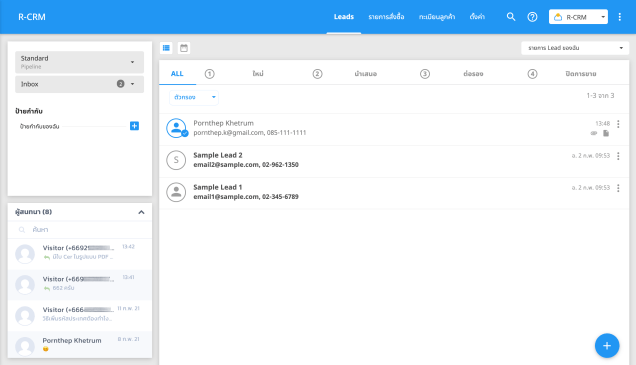636x365 pixels.
Task: Open Visitor chat dated 11 ก.พ. 21
Action: coord(80,316)
